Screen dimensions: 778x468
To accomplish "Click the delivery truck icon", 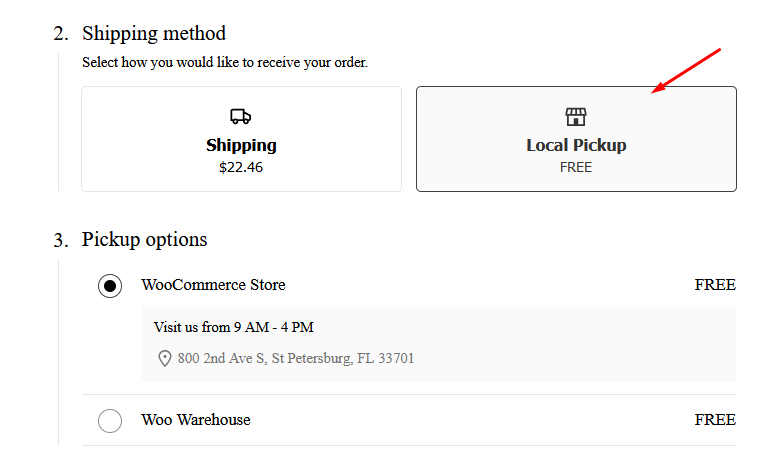I will point(241,117).
